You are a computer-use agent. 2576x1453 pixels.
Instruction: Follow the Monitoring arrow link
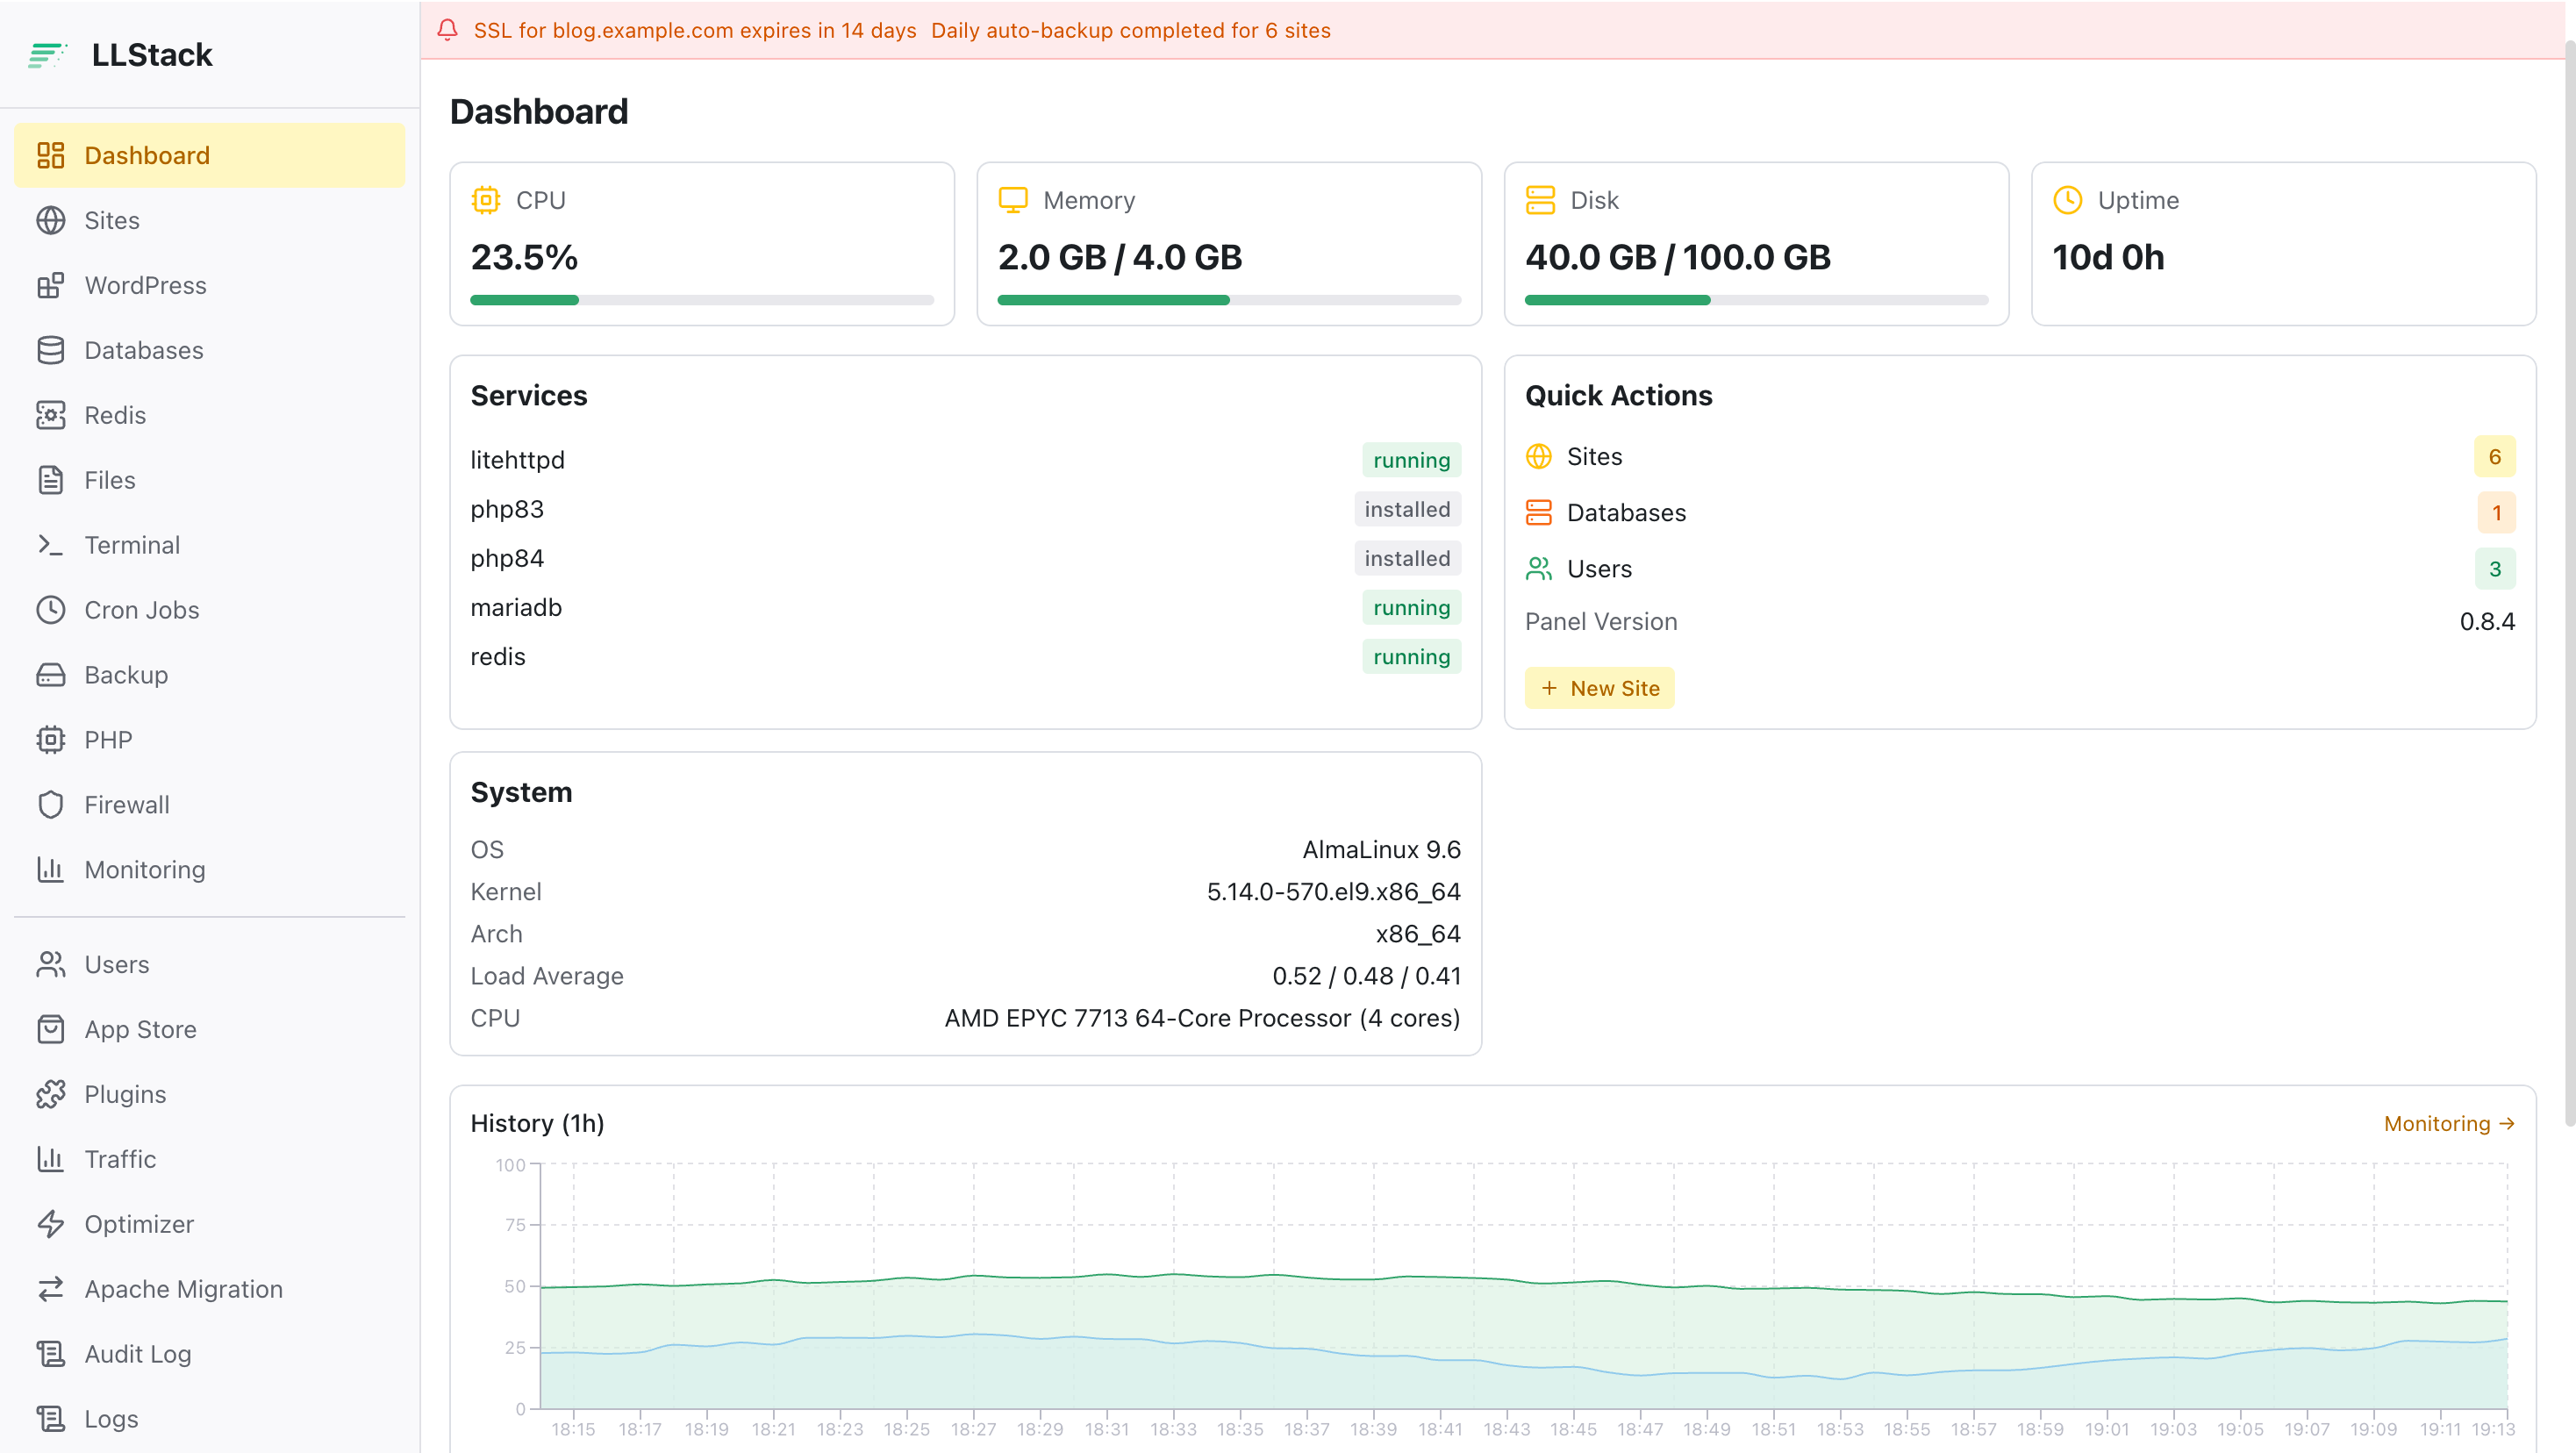click(x=2449, y=1123)
